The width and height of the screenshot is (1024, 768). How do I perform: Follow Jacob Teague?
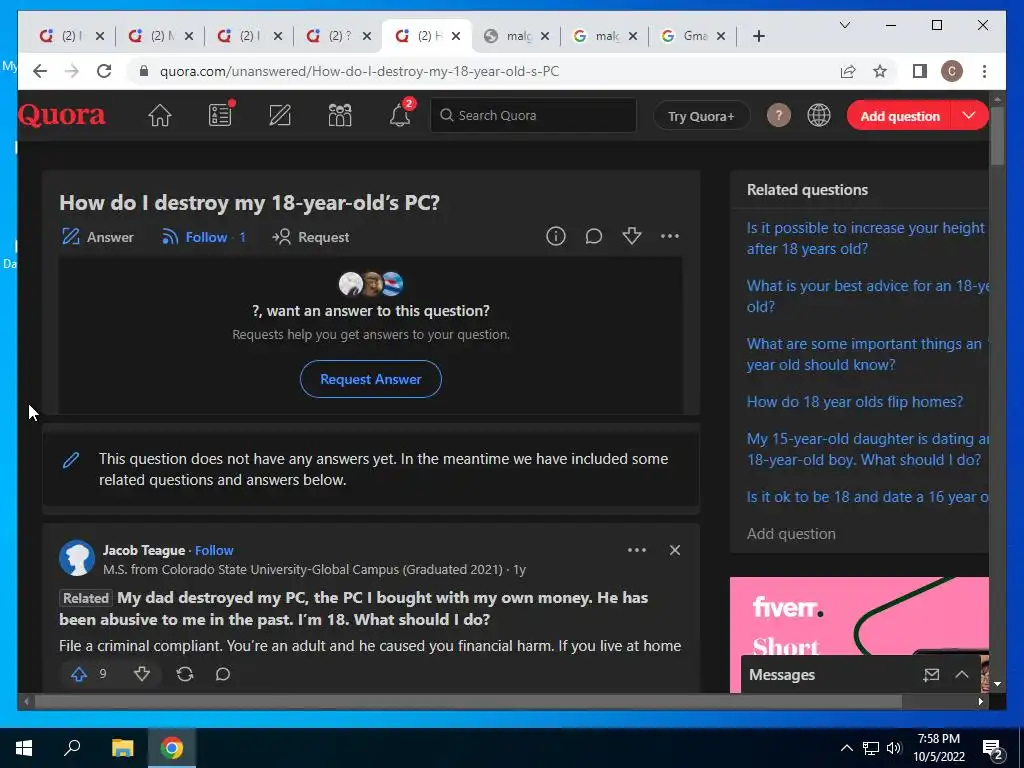(214, 550)
